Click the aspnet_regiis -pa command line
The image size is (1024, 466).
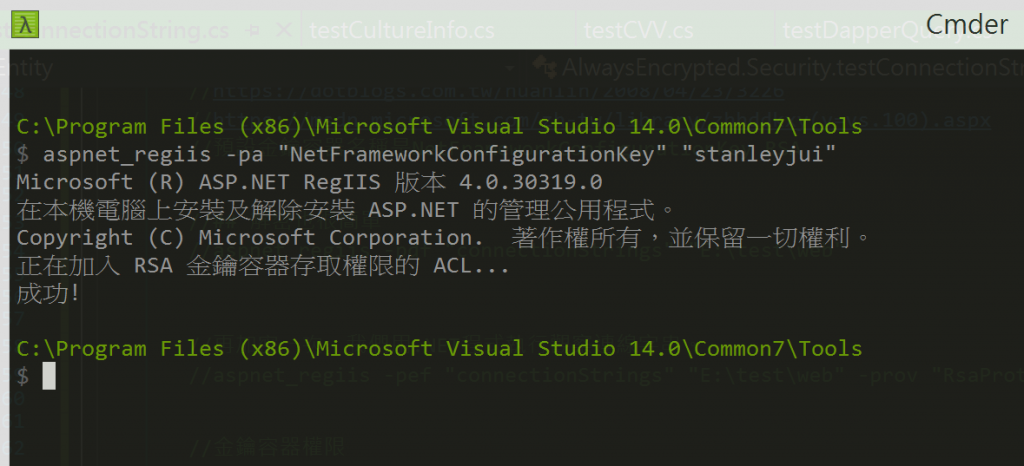pos(426,155)
